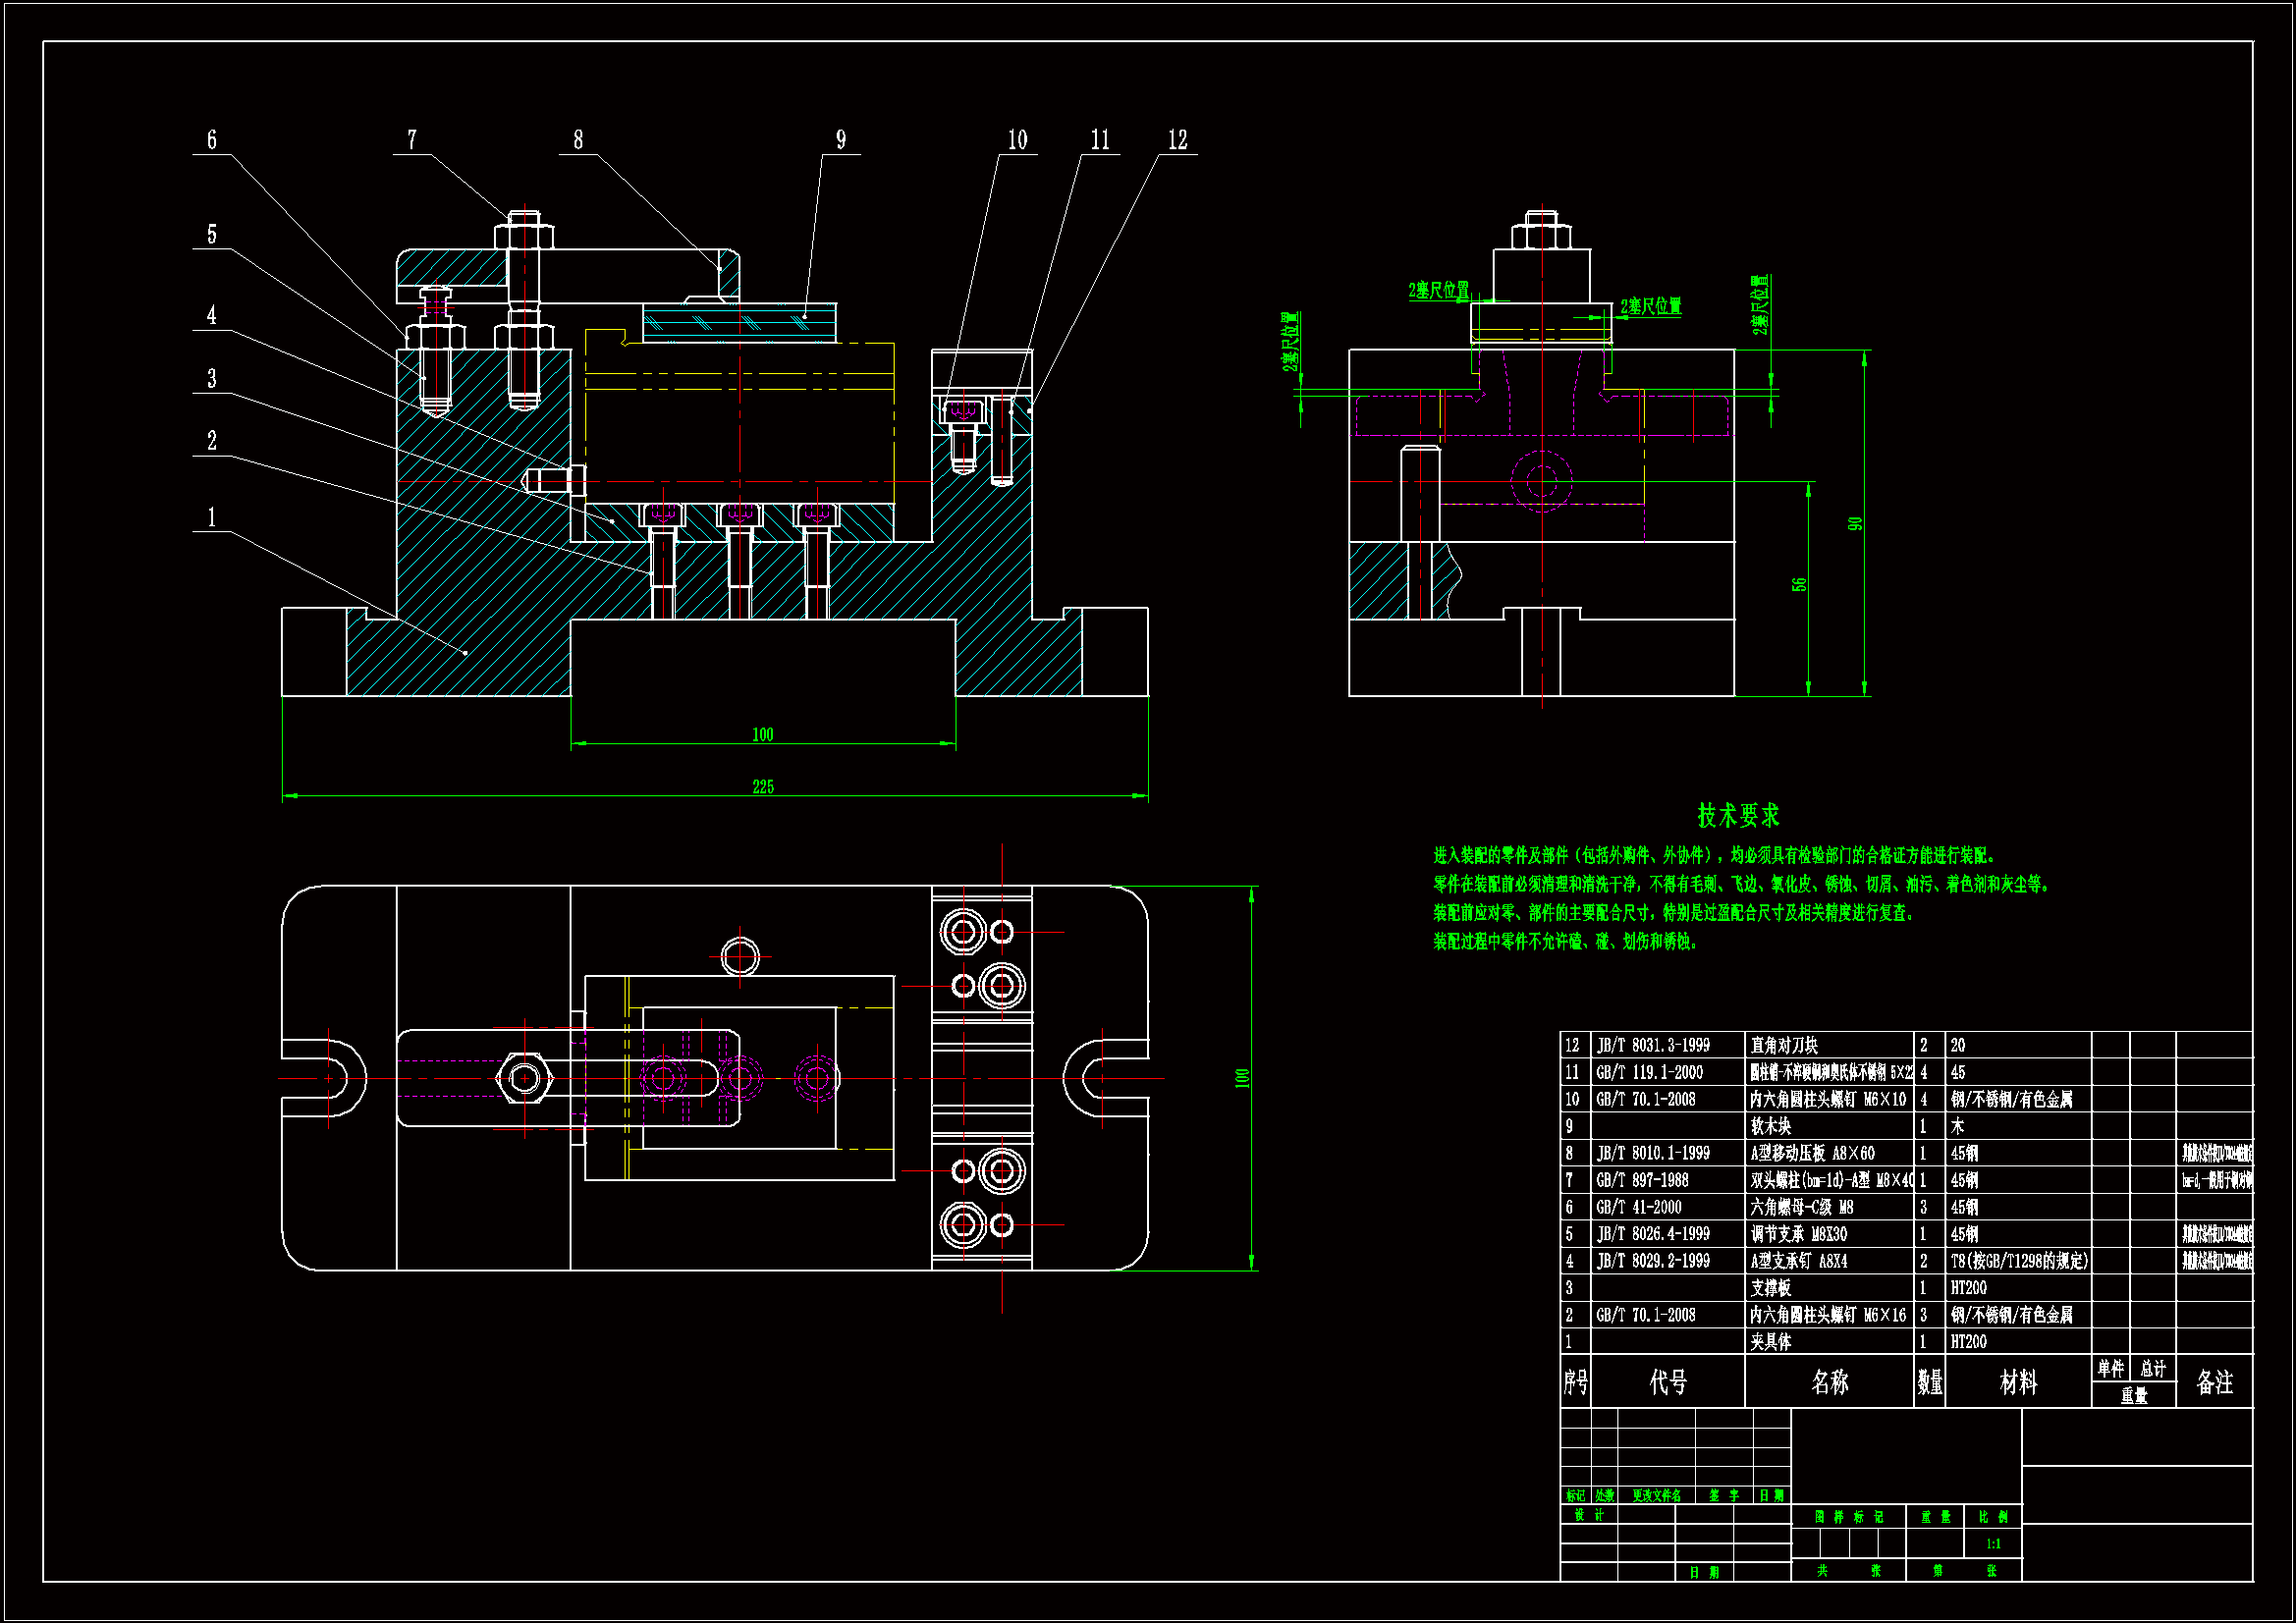Select the JB/T 8010.1-1999 code cell
Viewport: 2296px width, 1623px height.
(1652, 1153)
